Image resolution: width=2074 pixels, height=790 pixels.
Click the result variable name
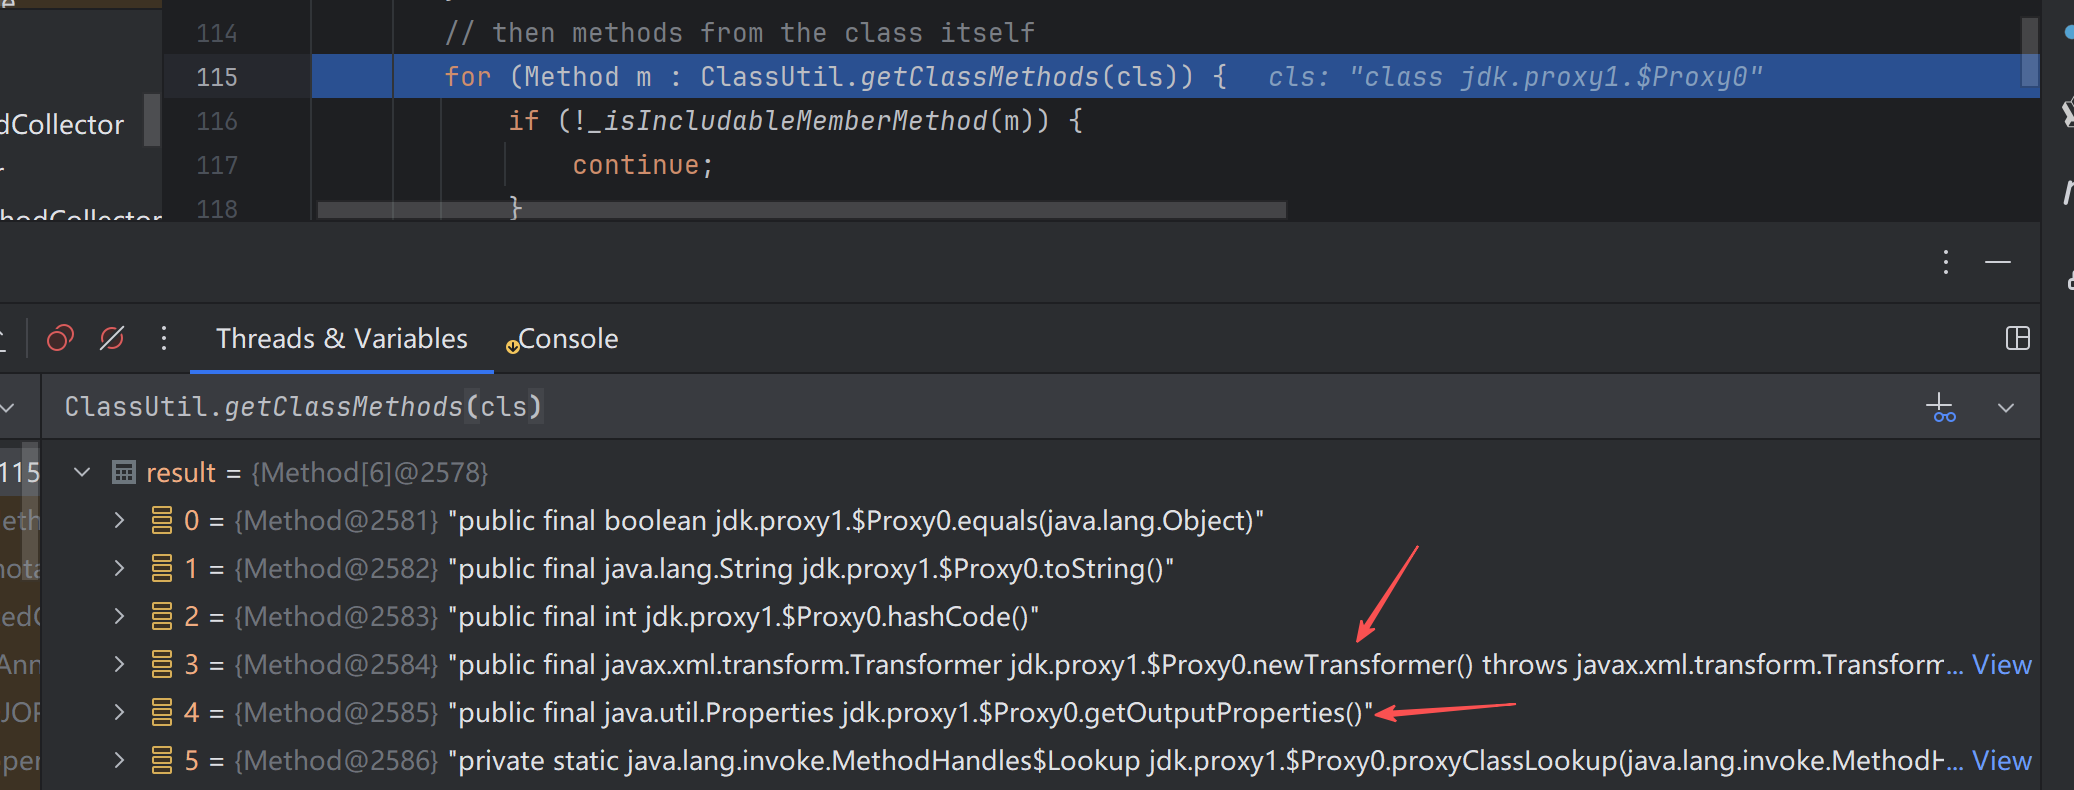[x=181, y=473]
